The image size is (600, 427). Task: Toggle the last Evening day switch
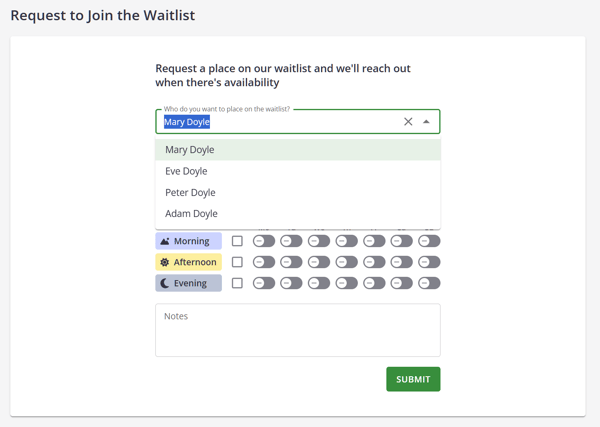429,283
